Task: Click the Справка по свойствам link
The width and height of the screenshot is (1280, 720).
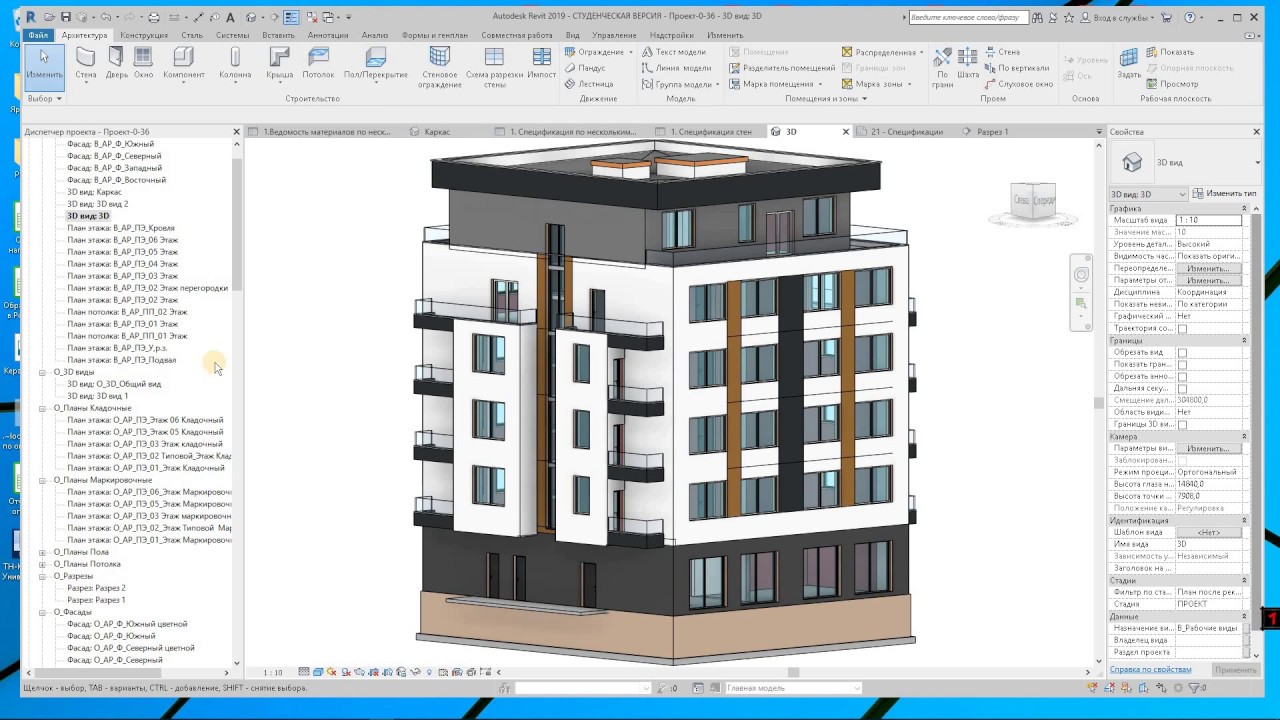Action: [x=1151, y=669]
